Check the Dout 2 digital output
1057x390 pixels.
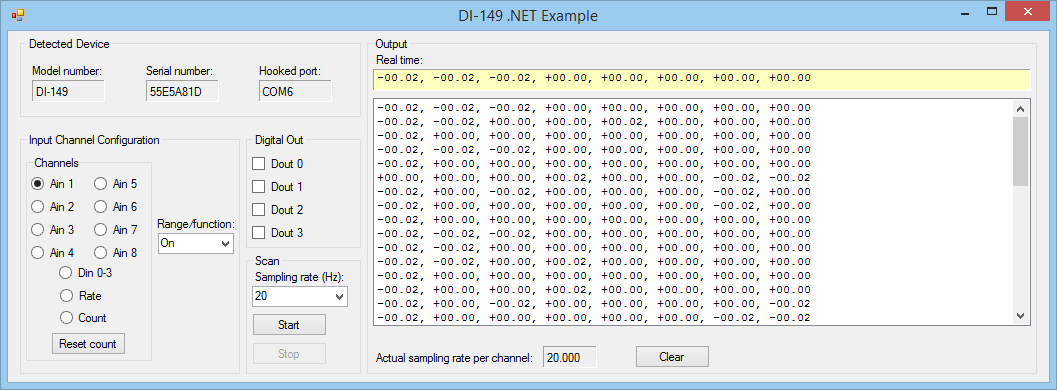point(277,209)
